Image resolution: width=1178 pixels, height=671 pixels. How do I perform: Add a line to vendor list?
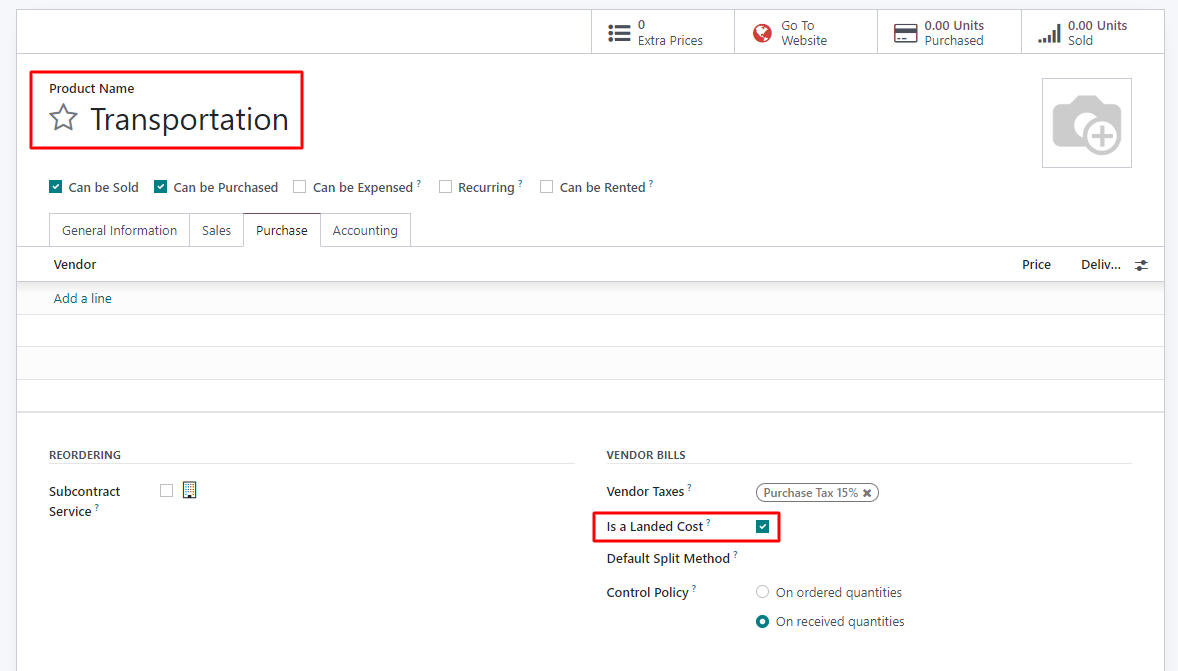(x=83, y=298)
